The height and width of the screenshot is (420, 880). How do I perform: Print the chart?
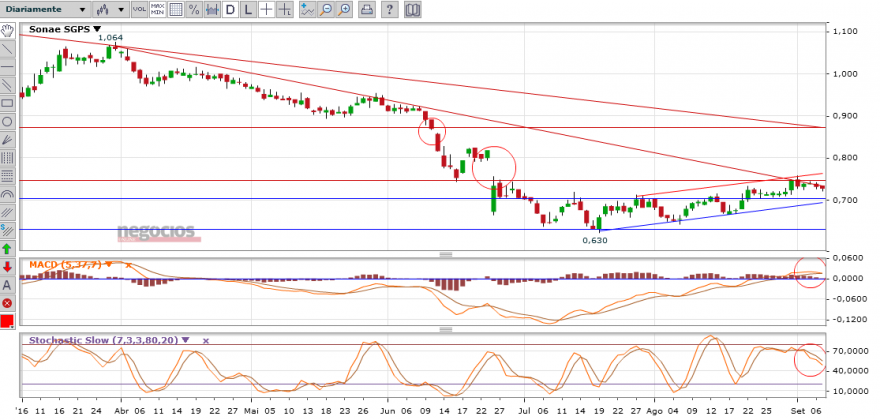pos(366,10)
